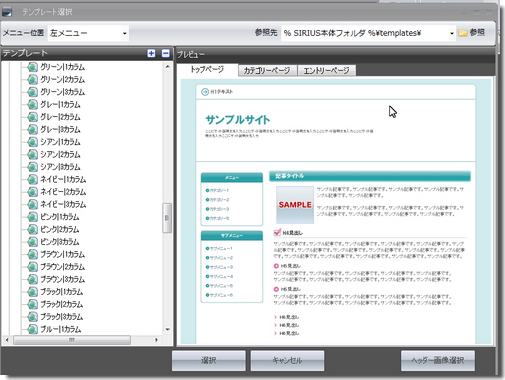This screenshot has height=380, width=505.
Task: Switch to the カテゴリーページ preview tab
Action: coord(267,71)
